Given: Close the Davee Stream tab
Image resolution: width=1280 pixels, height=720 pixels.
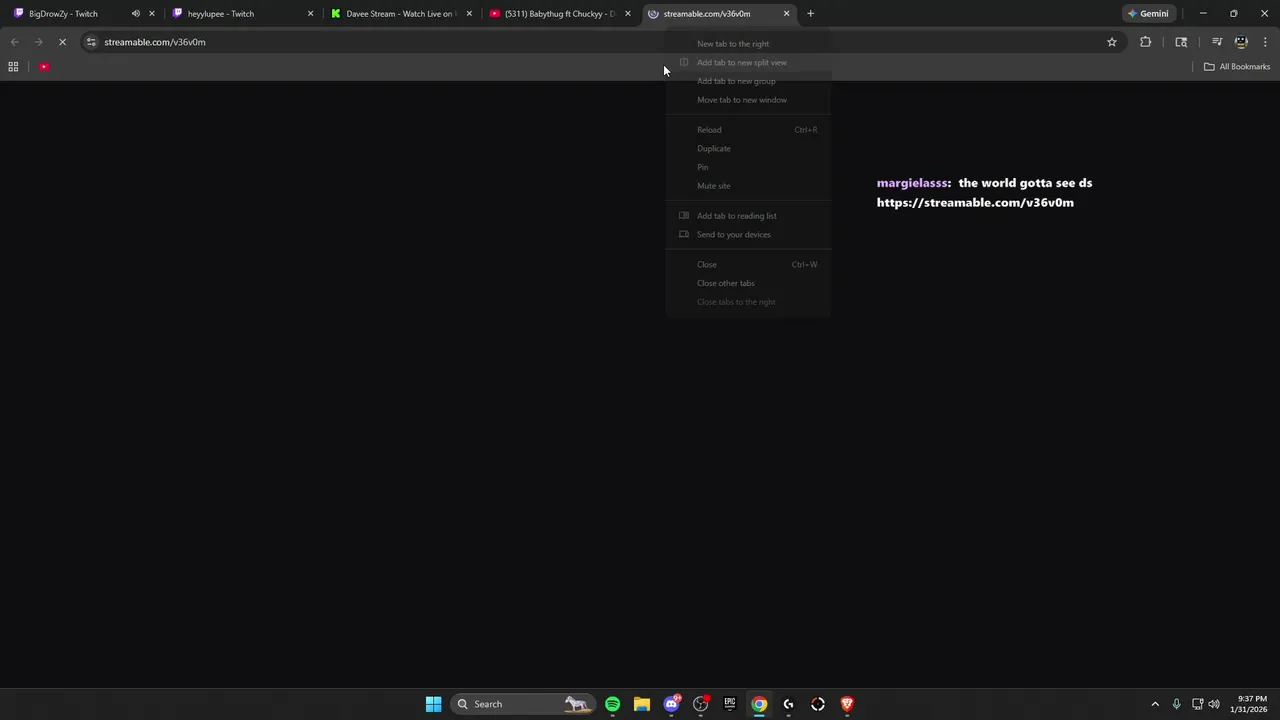Looking at the screenshot, I should point(469,14).
